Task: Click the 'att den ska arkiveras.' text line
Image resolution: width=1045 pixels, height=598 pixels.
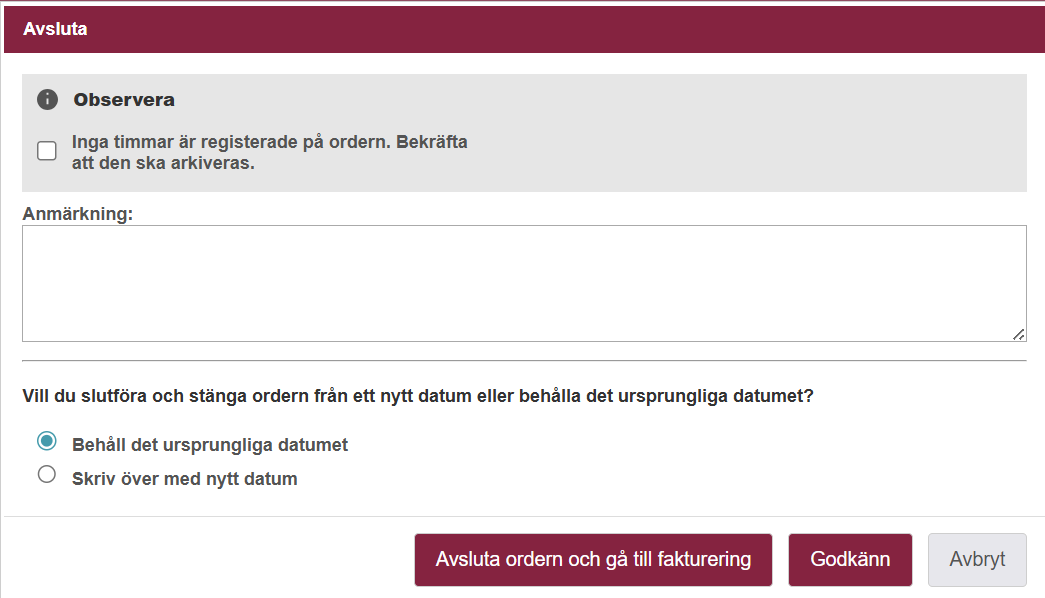Action: [163, 163]
